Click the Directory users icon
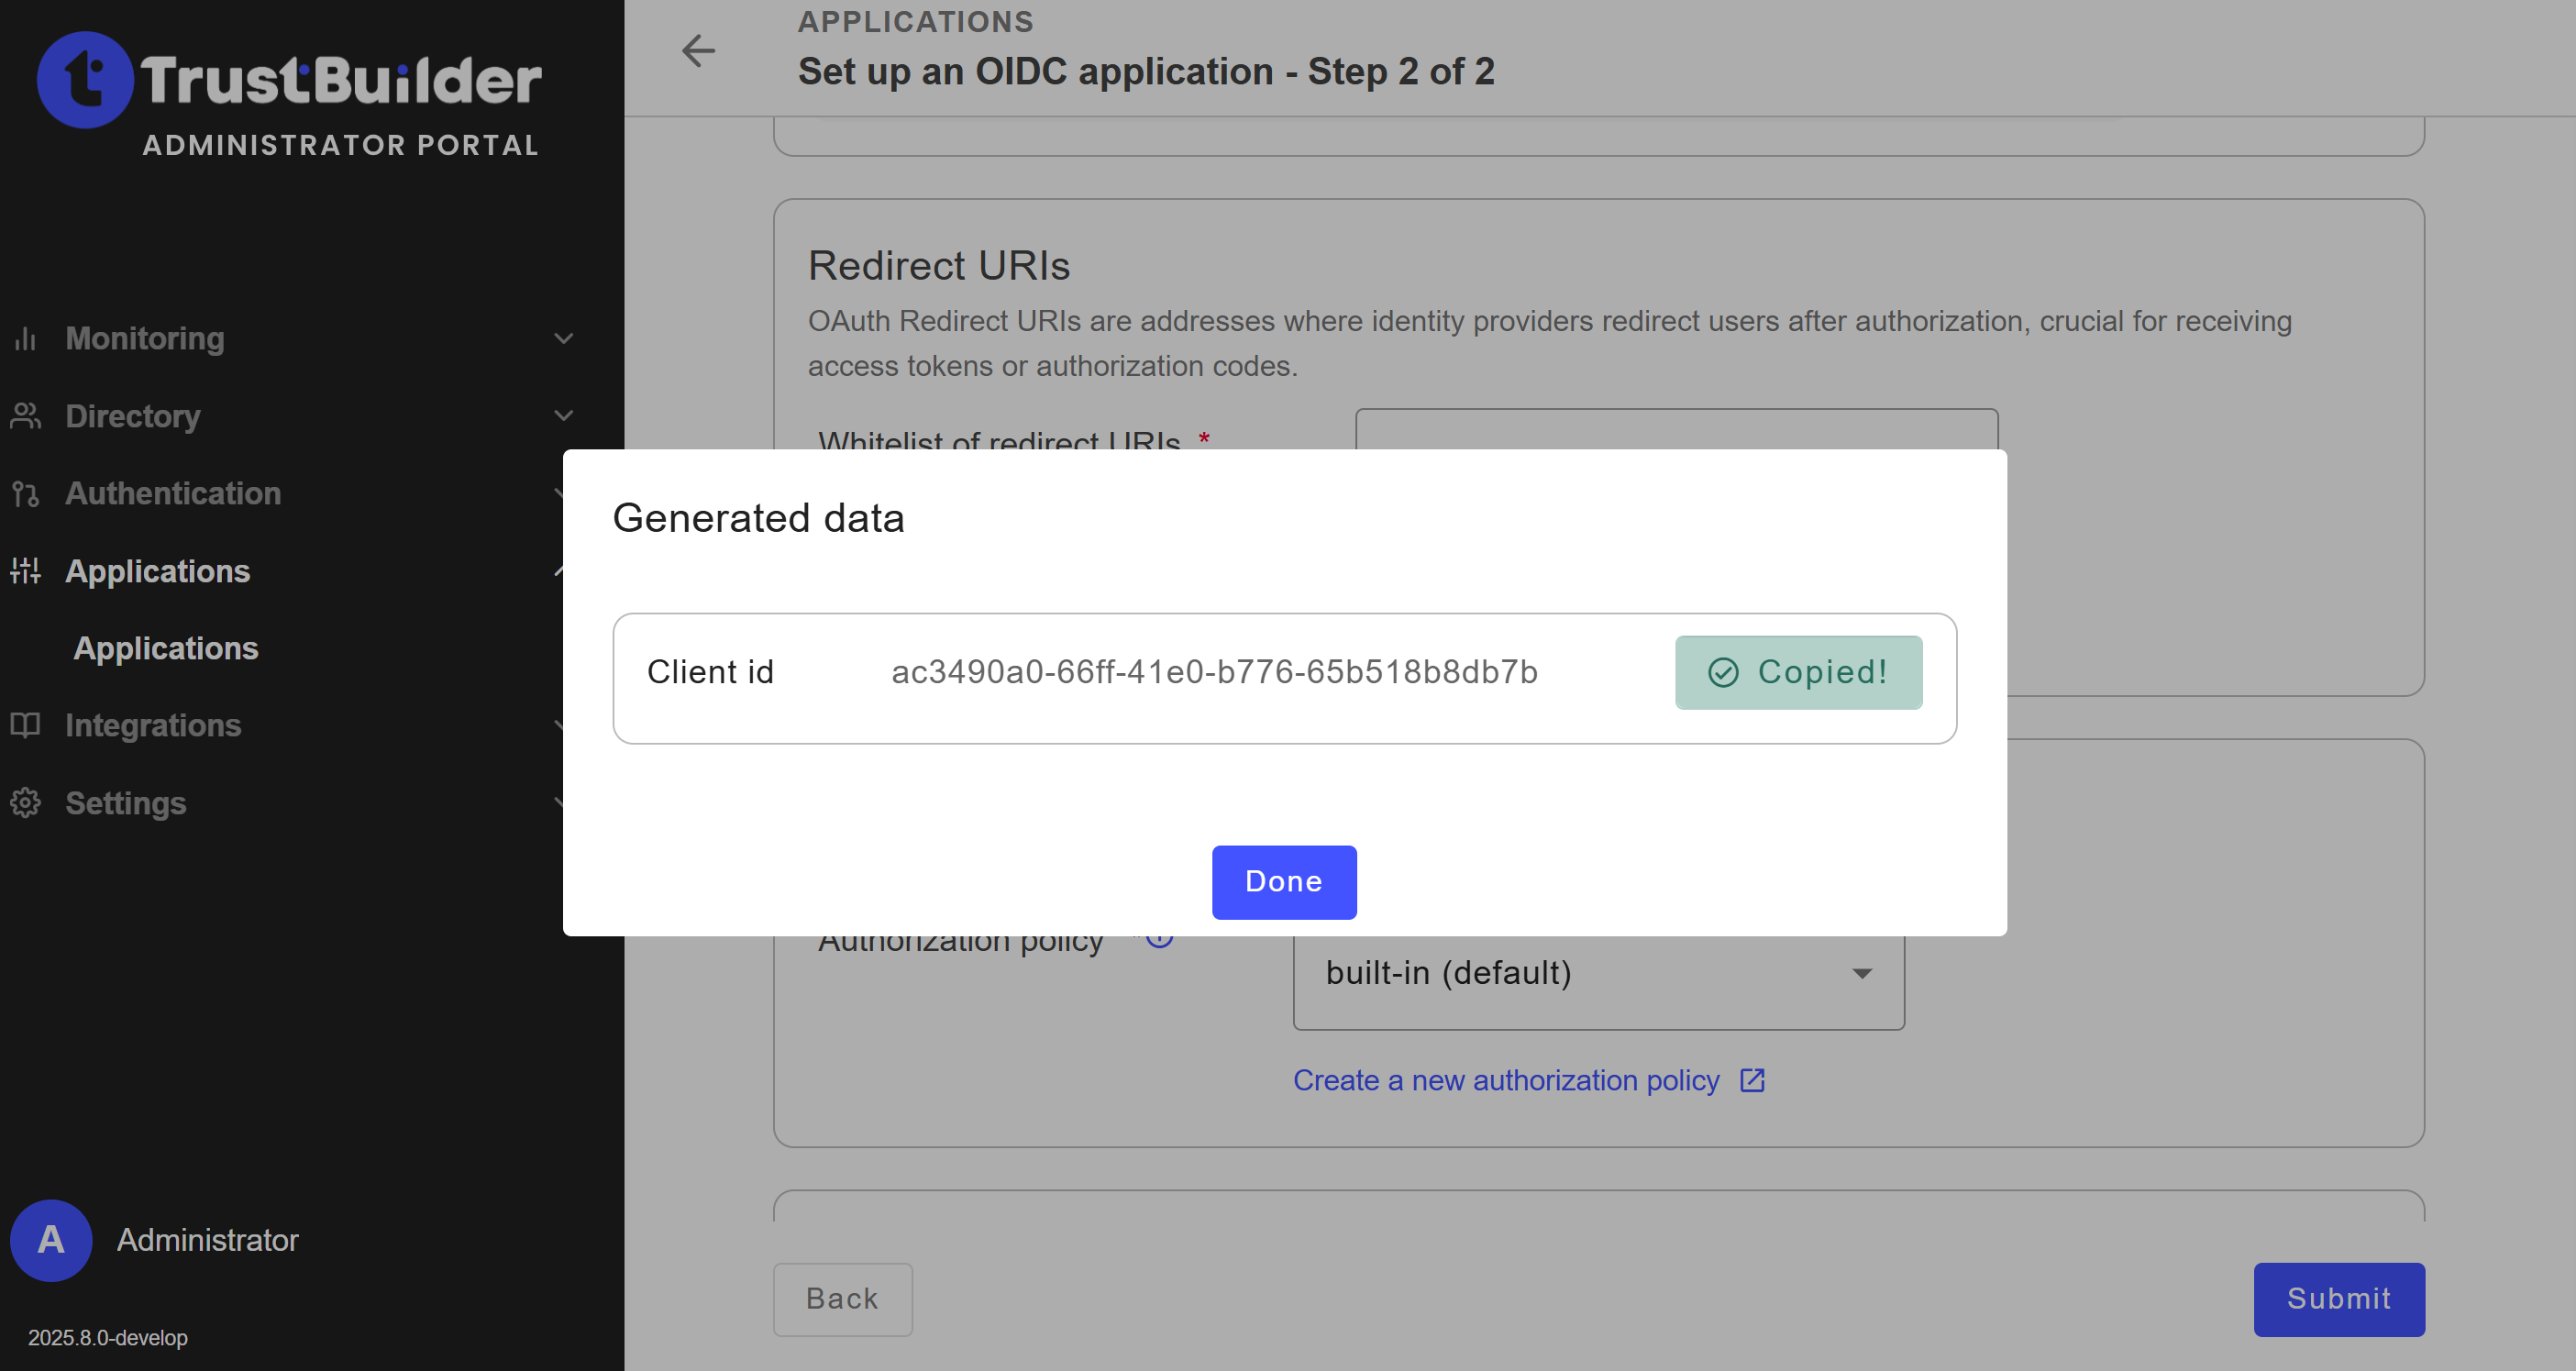 click(x=26, y=416)
